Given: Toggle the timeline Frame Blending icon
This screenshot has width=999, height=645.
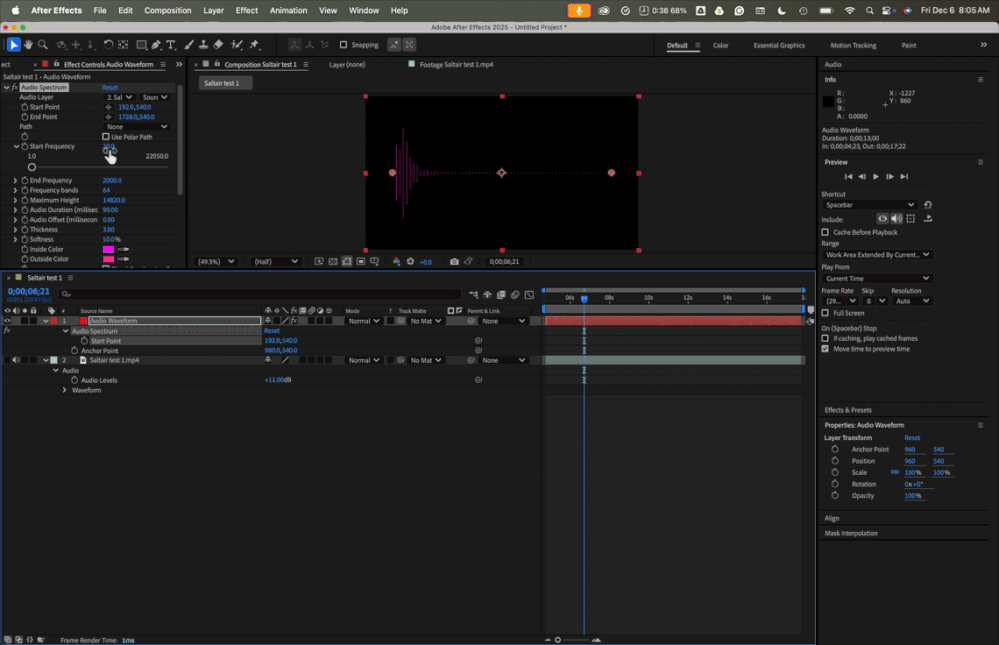Looking at the screenshot, I should click(501, 294).
